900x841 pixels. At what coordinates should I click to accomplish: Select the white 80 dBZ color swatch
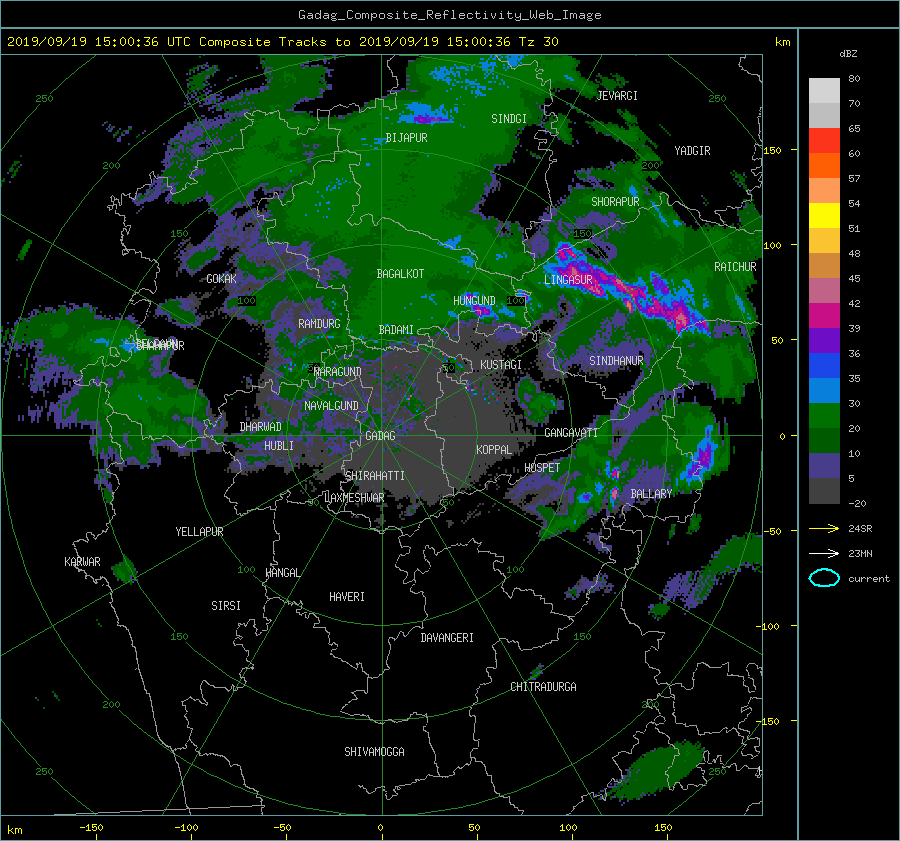824,91
